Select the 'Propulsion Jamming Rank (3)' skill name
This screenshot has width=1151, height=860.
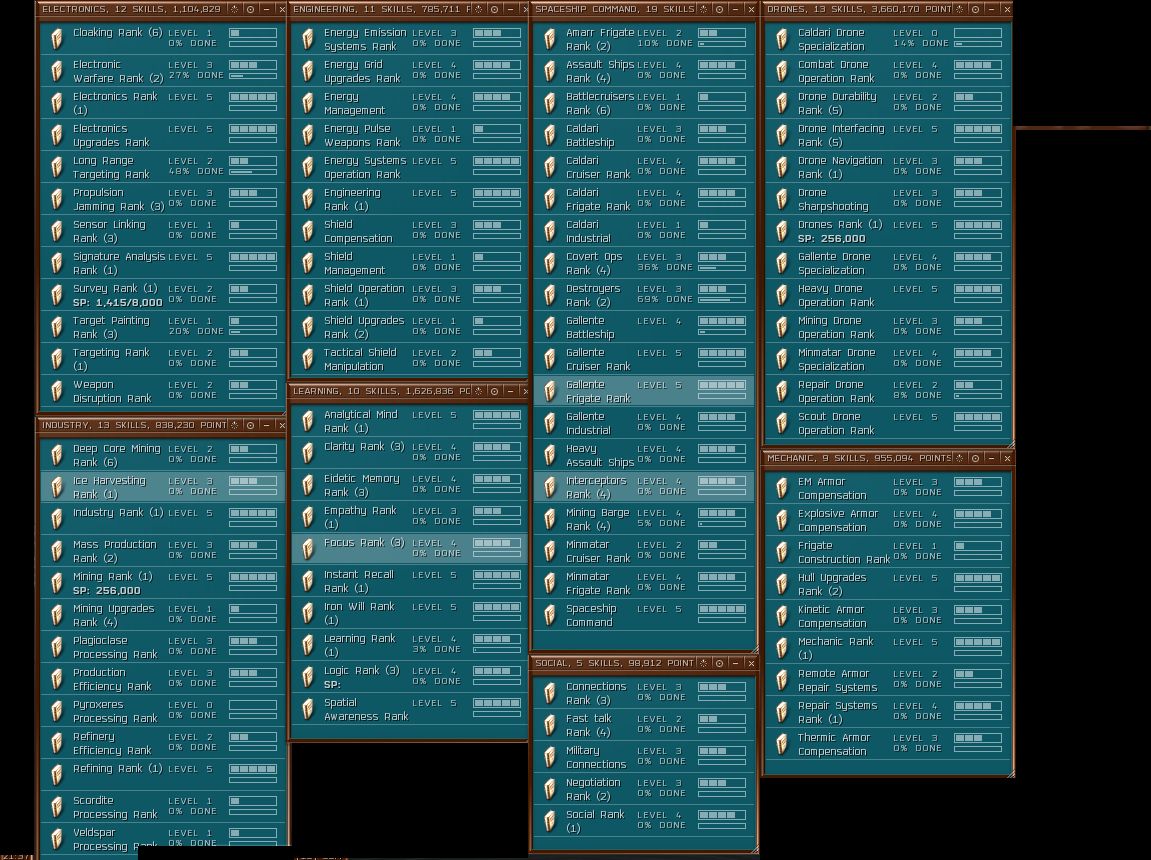118,200
